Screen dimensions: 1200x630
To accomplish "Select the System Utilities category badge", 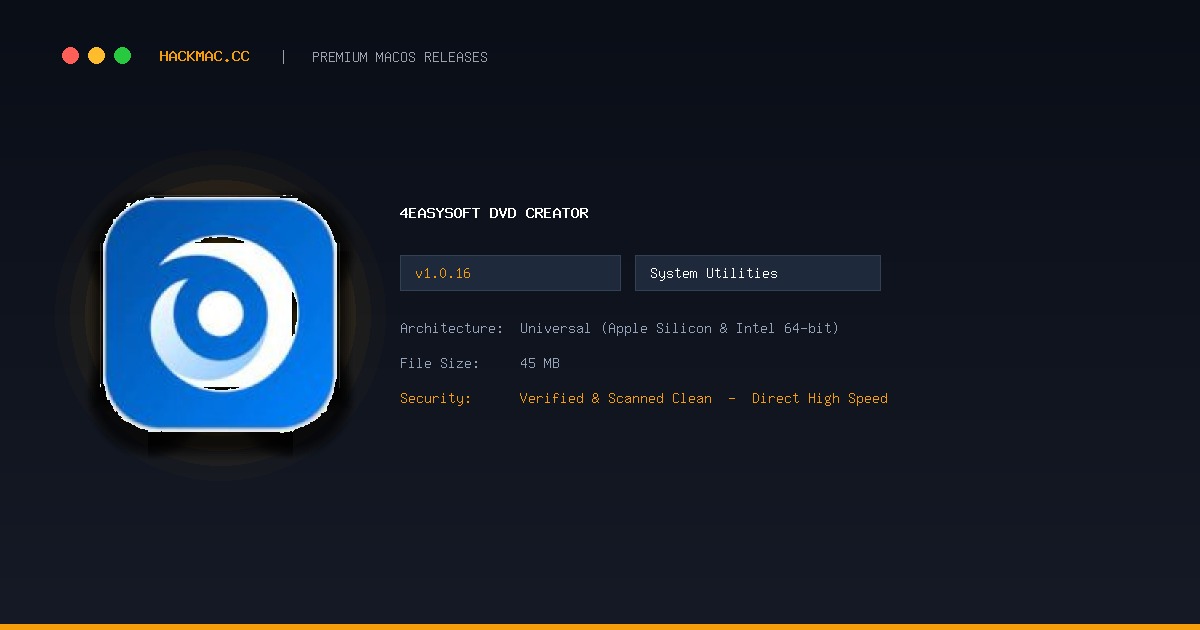I will pyautogui.click(x=758, y=273).
